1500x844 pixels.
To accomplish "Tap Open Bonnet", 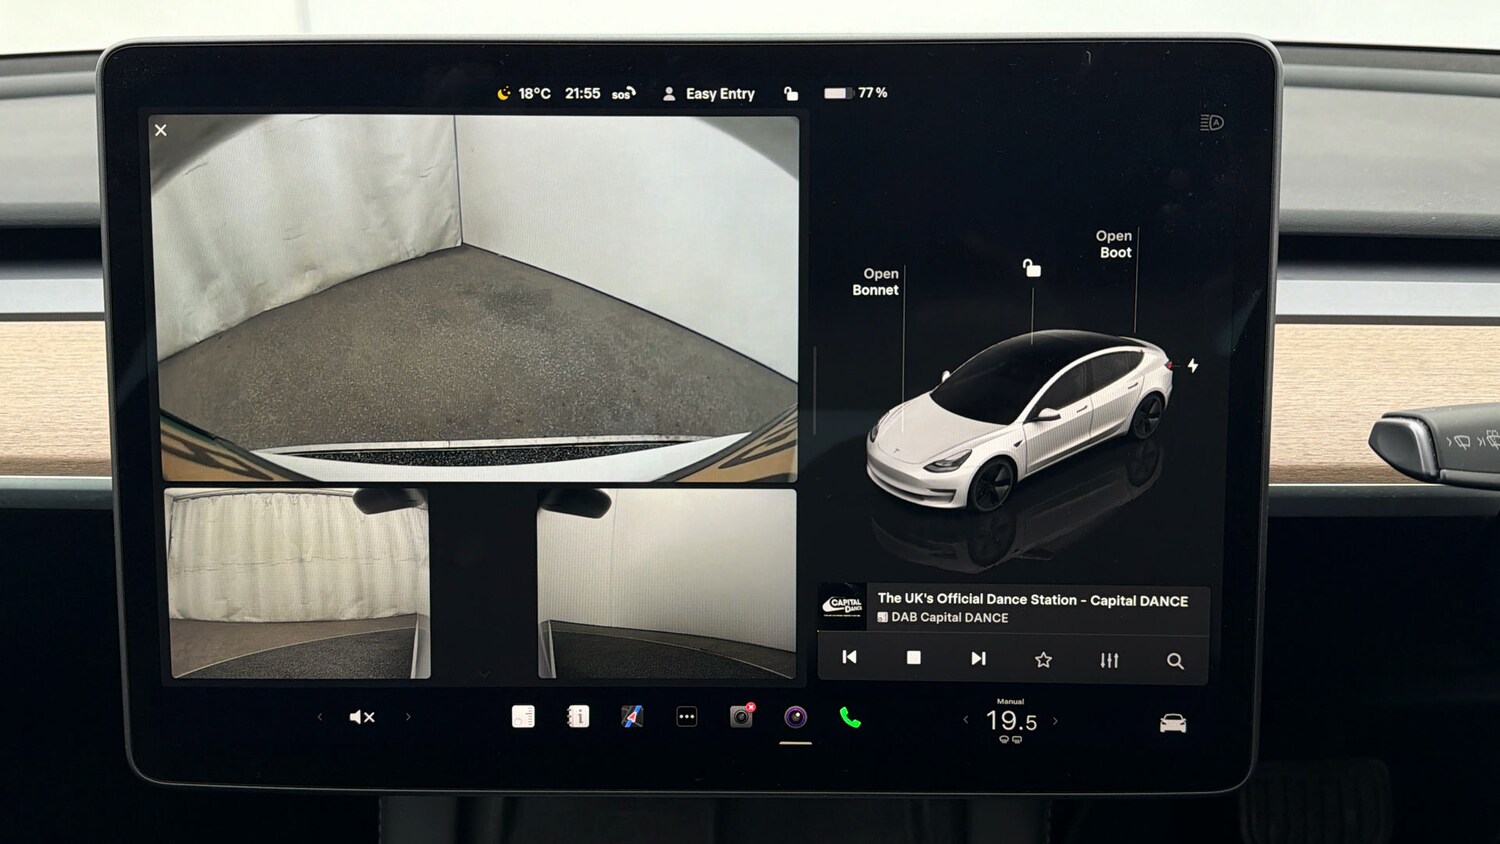I will tap(877, 281).
